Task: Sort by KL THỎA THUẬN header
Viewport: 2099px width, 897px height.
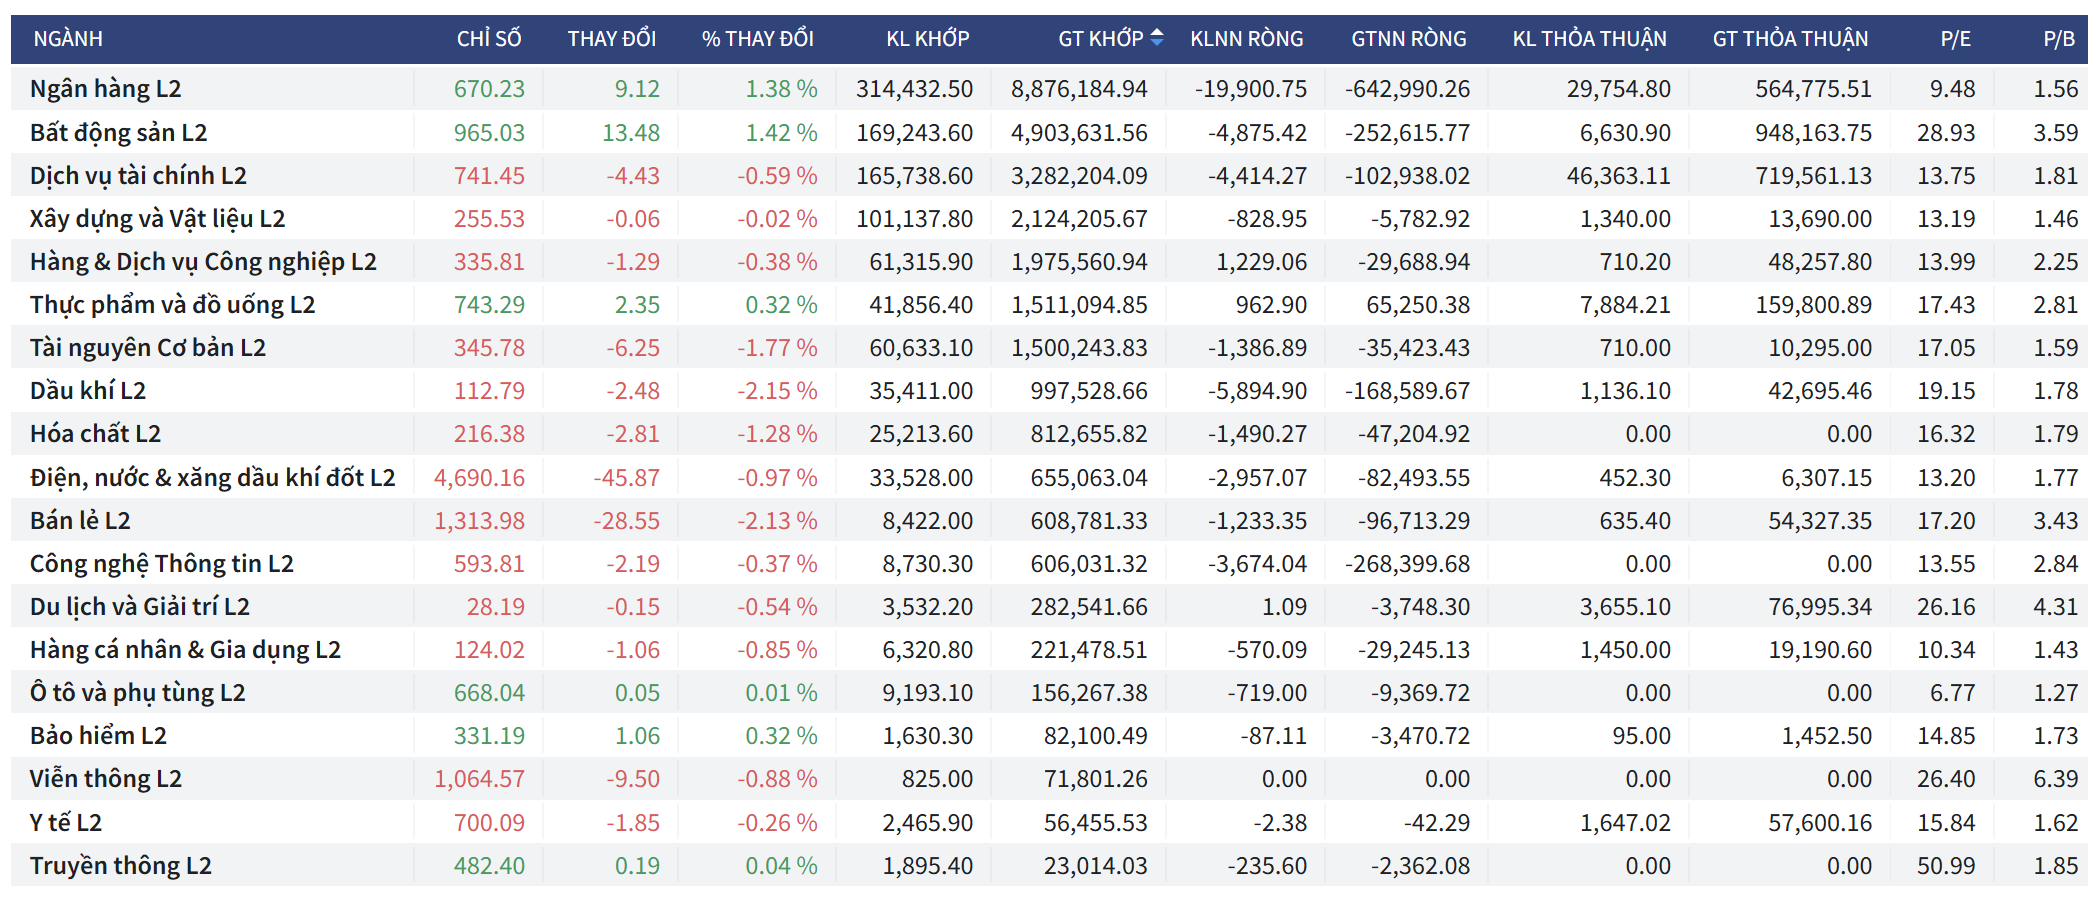Action: 1589,39
